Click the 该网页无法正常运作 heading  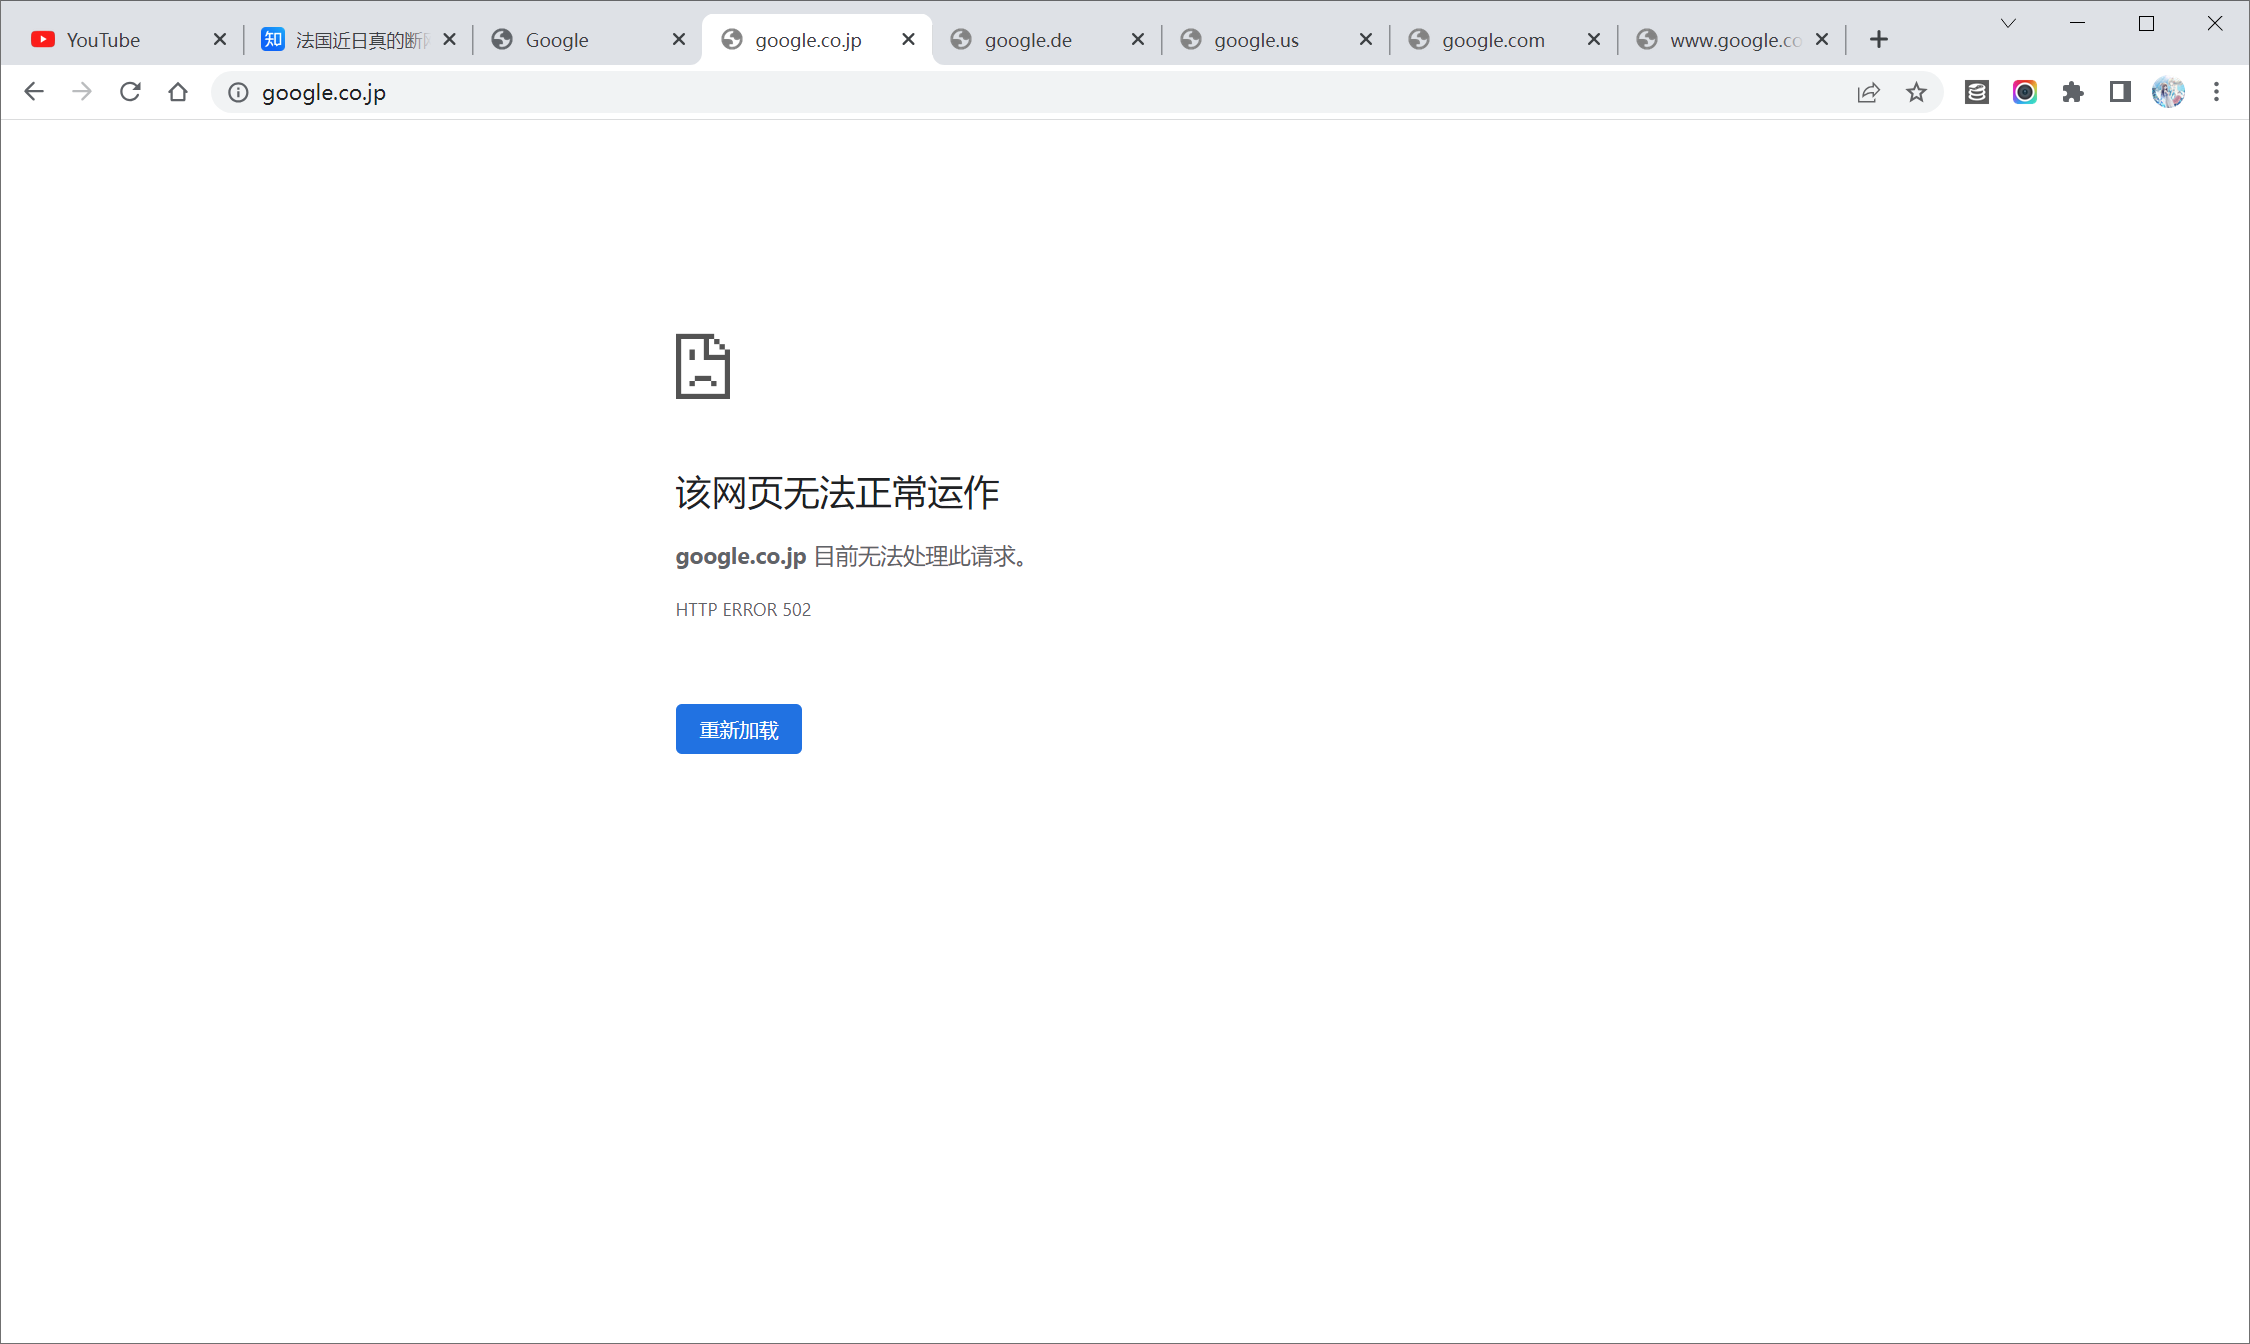coord(837,493)
